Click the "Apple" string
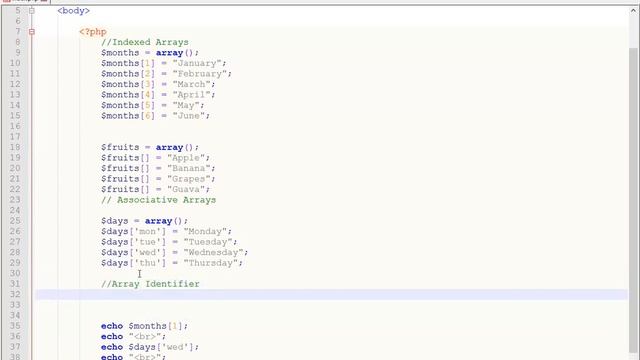This screenshot has height=360, width=640. click(186, 158)
